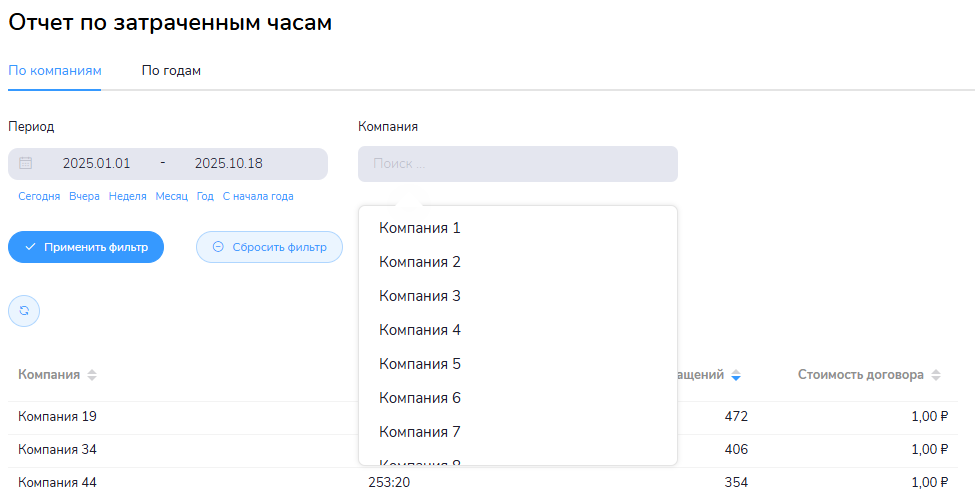Choose Компания 3 in the dropdown
This screenshot has height=495, width=975.
point(420,296)
